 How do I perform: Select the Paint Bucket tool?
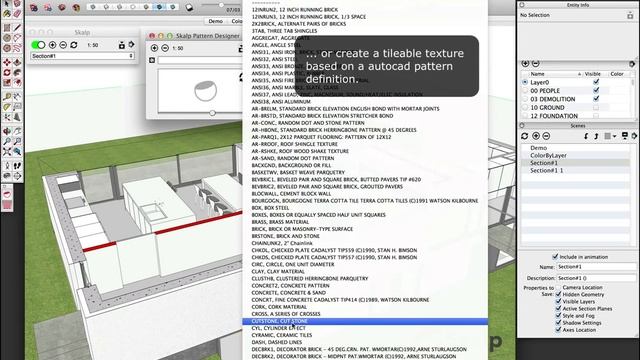coord(7,13)
